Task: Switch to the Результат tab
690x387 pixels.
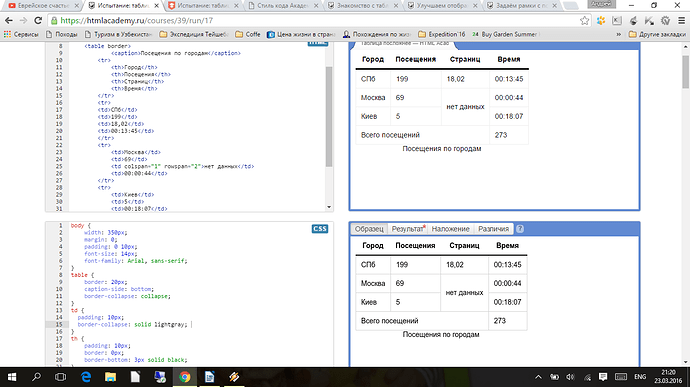Action: pos(408,229)
